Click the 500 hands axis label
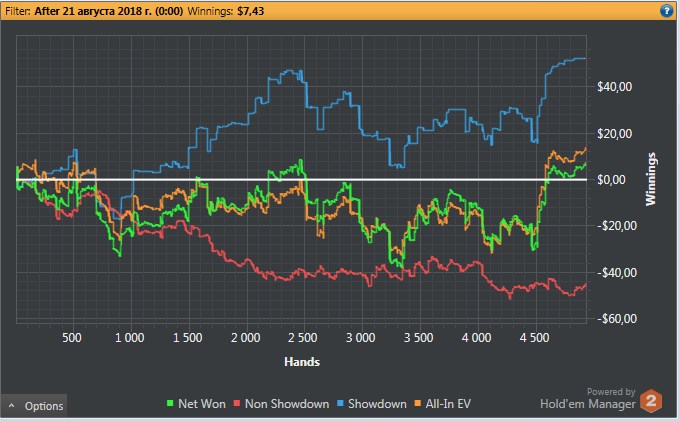This screenshot has width=680, height=421. click(x=72, y=338)
